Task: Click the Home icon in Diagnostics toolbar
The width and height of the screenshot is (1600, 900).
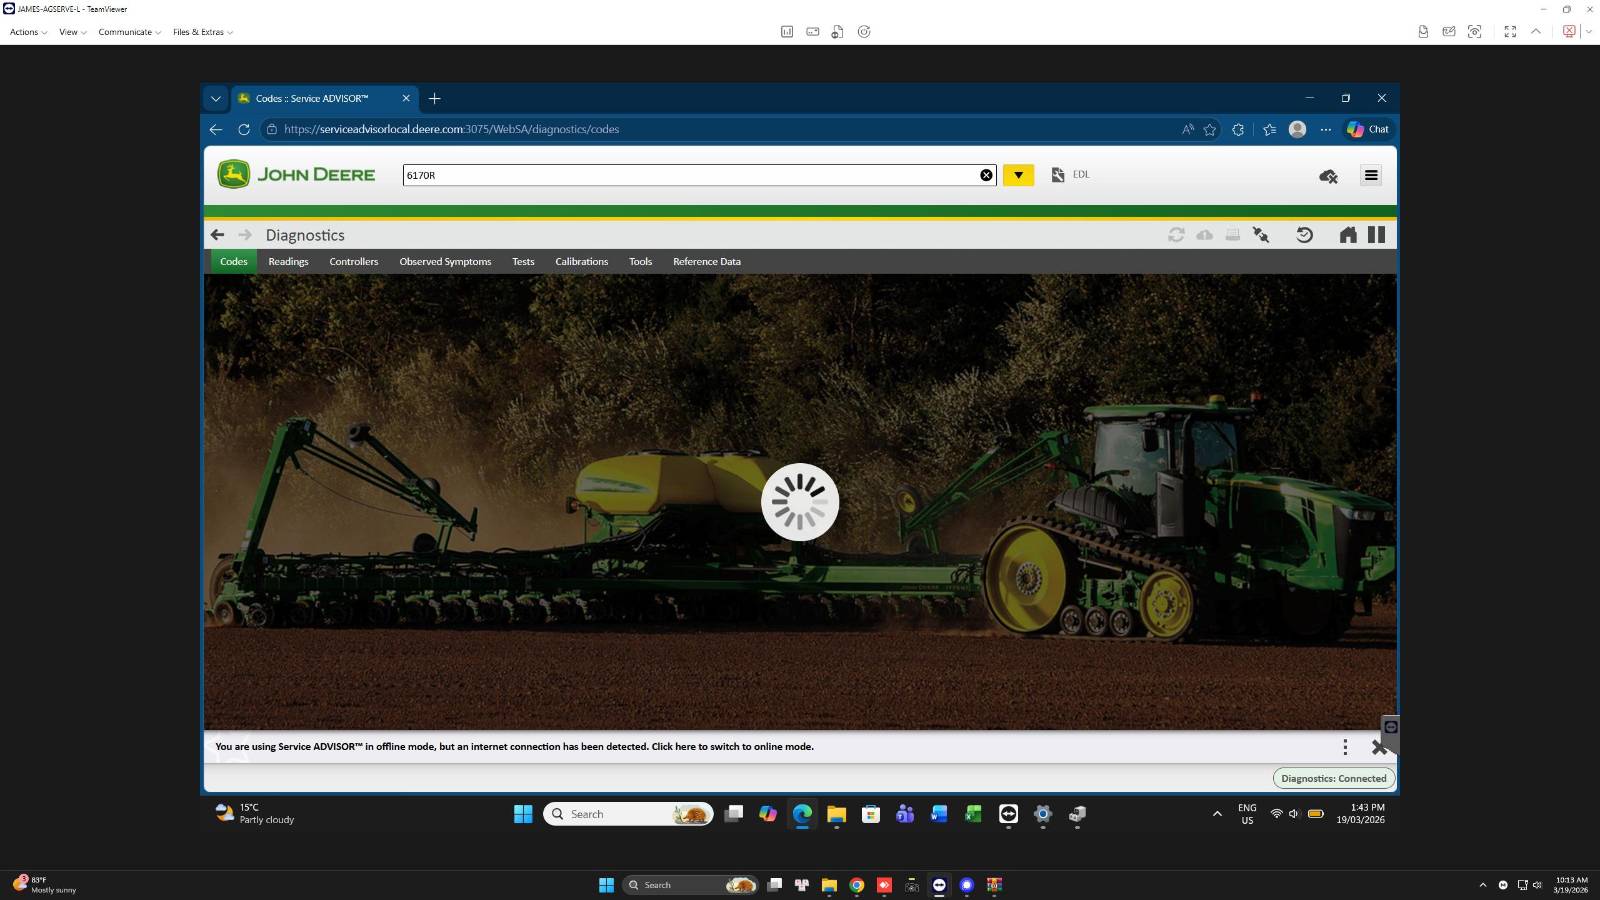Action: pyautogui.click(x=1347, y=234)
